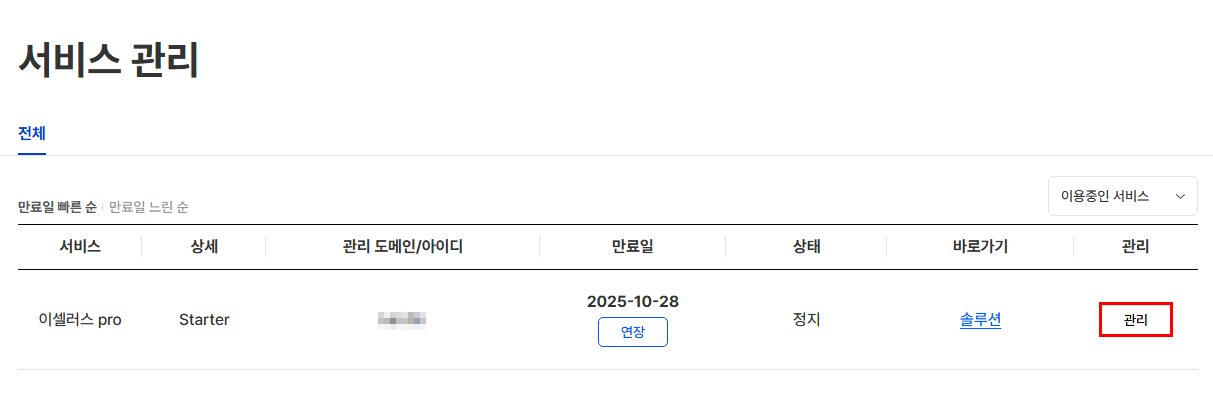This screenshot has height=411, width=1213.
Task: Click the 서비스 column header
Action: [80, 247]
